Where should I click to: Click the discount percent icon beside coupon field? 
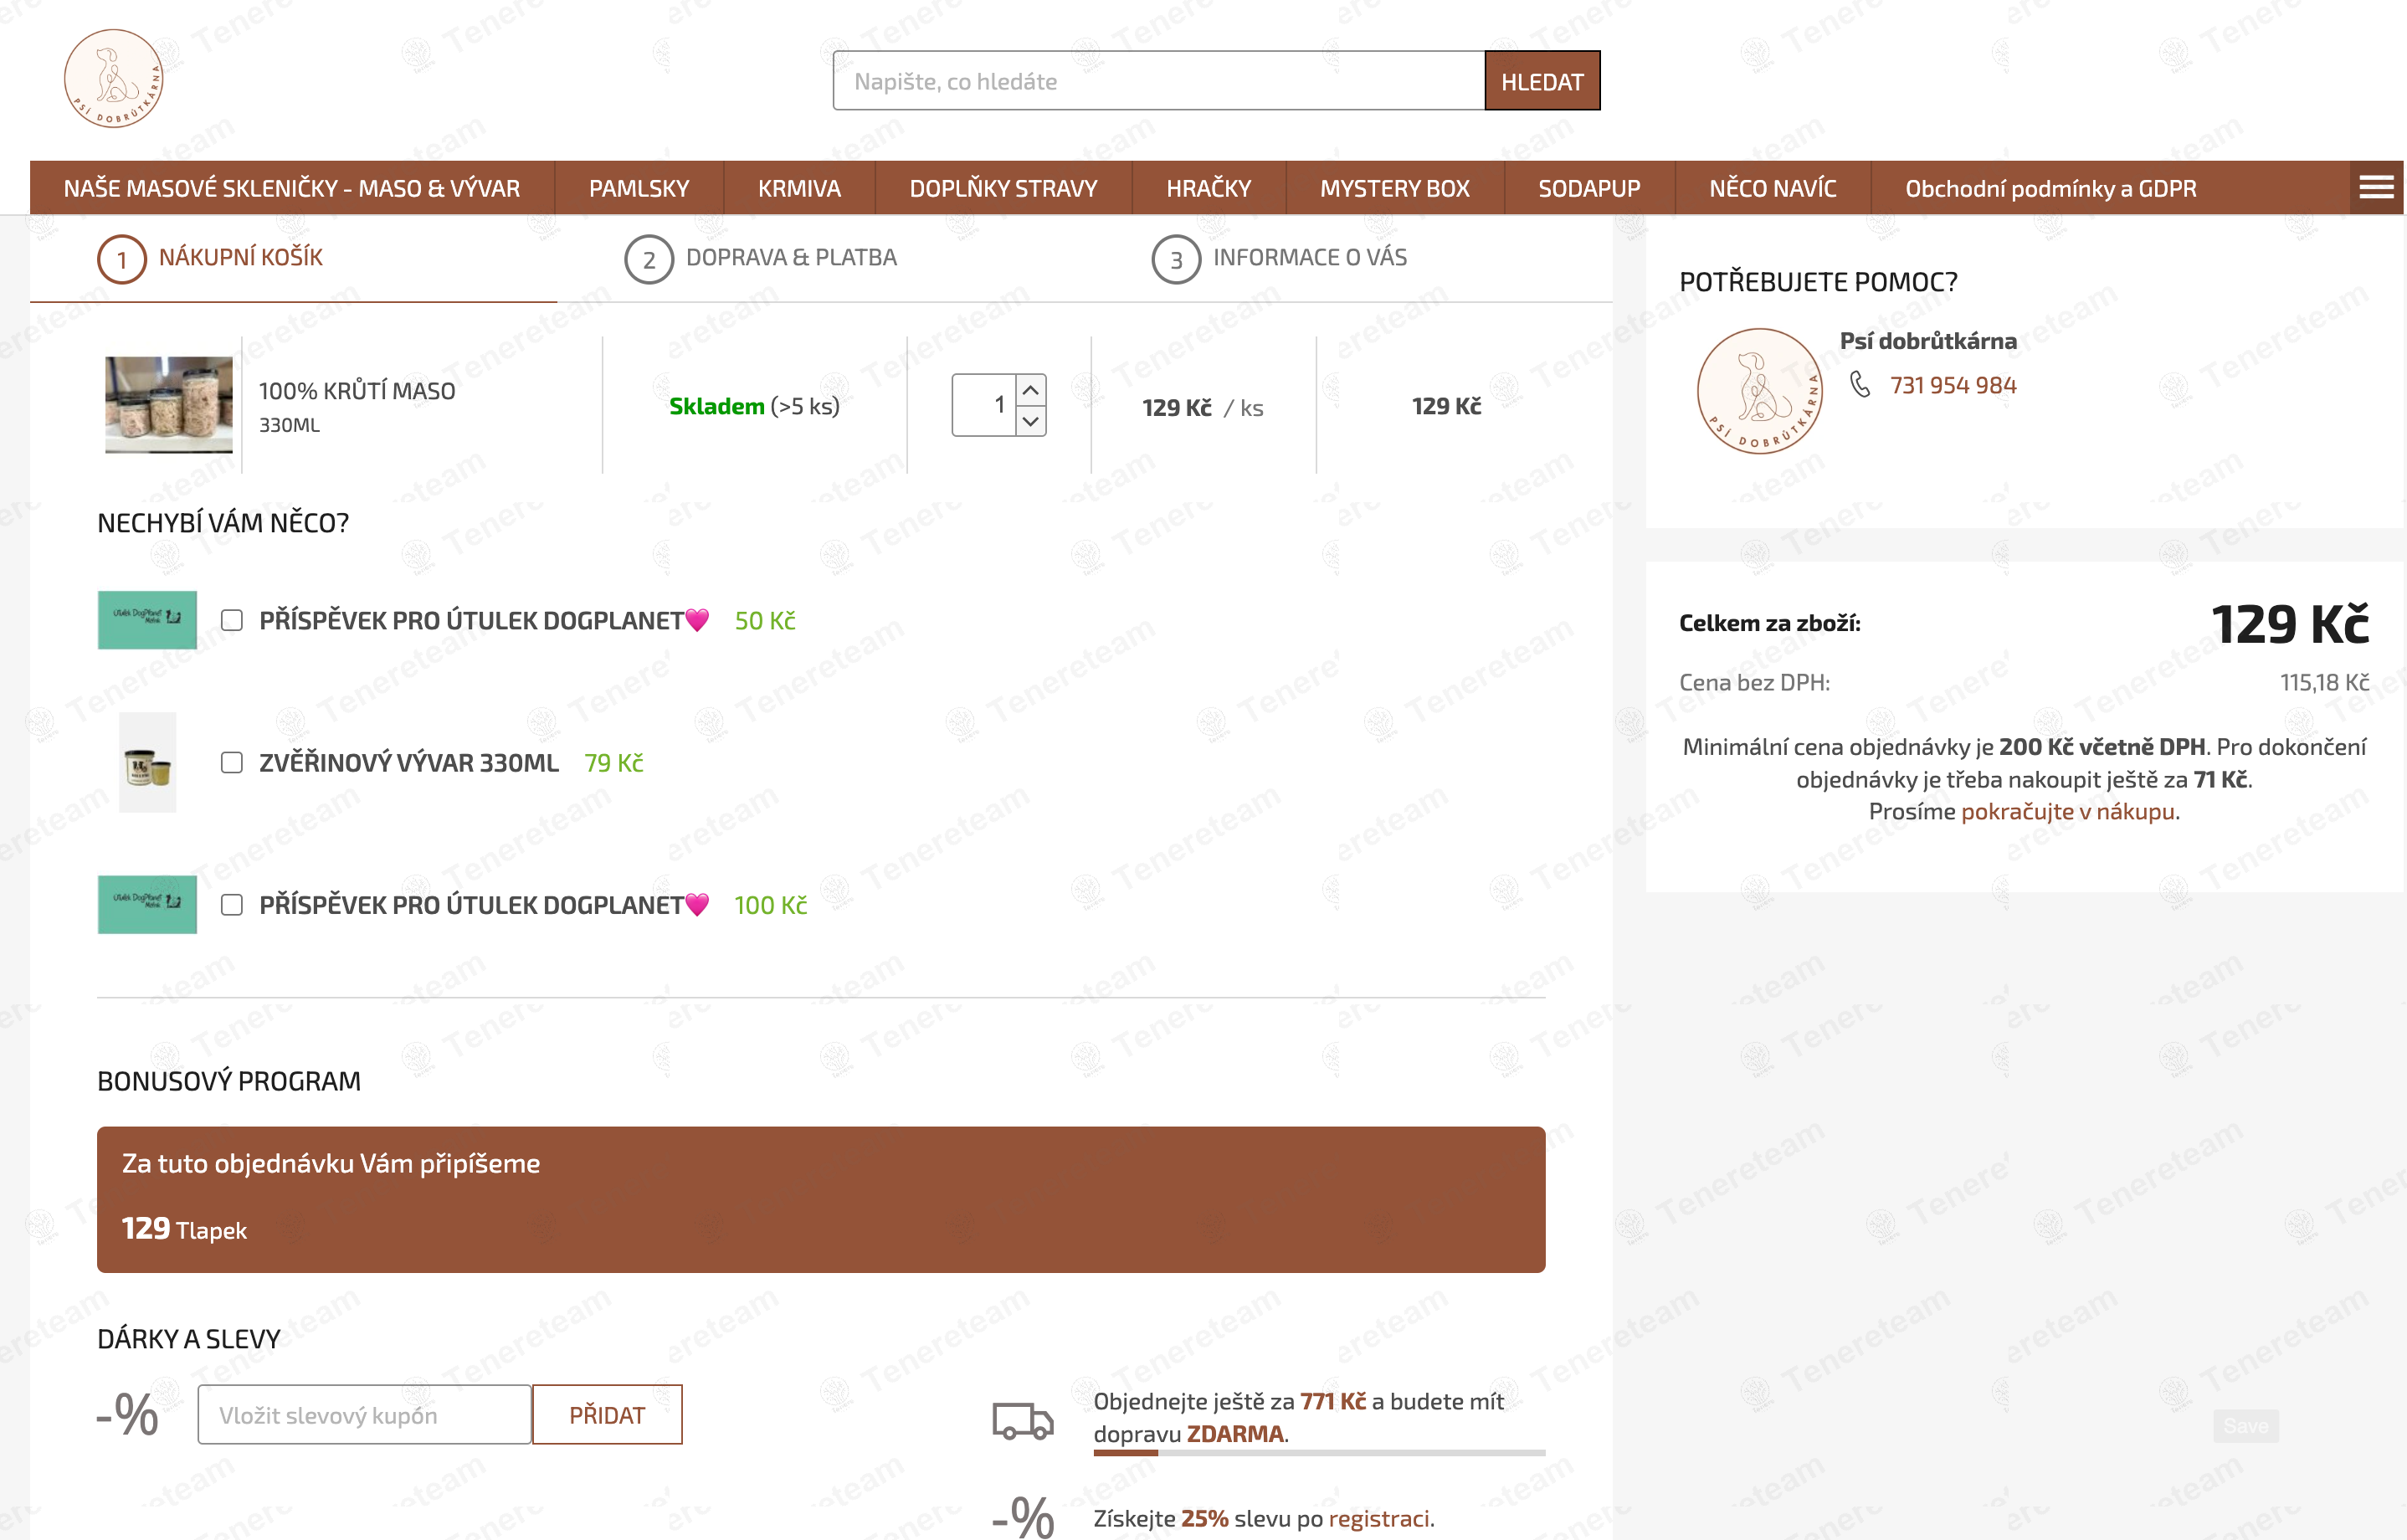[x=128, y=1414]
